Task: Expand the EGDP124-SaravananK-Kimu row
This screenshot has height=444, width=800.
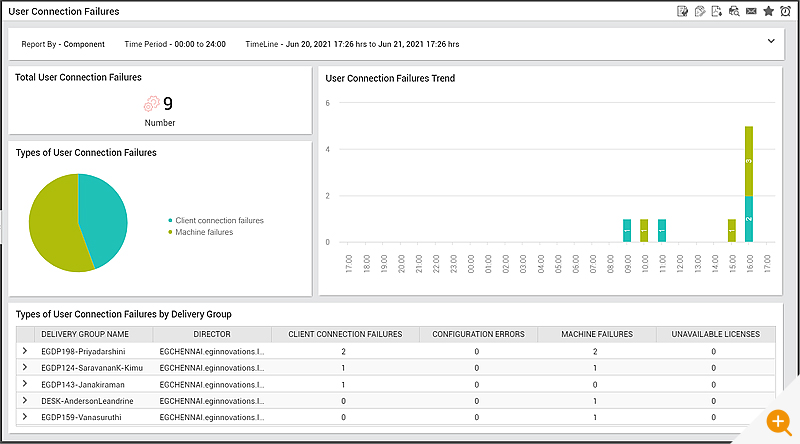Action: tap(24, 367)
